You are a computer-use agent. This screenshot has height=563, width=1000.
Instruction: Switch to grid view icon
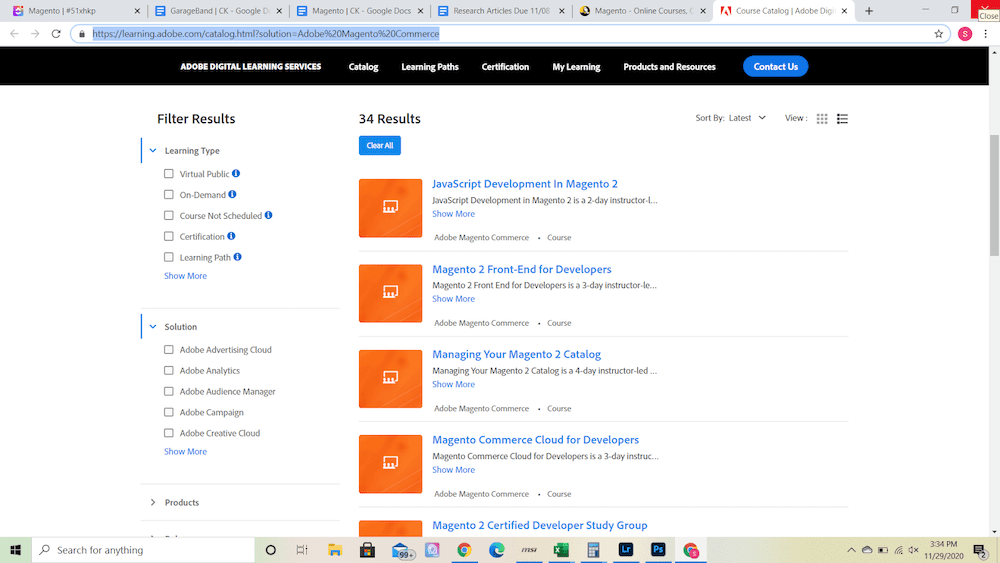822,119
